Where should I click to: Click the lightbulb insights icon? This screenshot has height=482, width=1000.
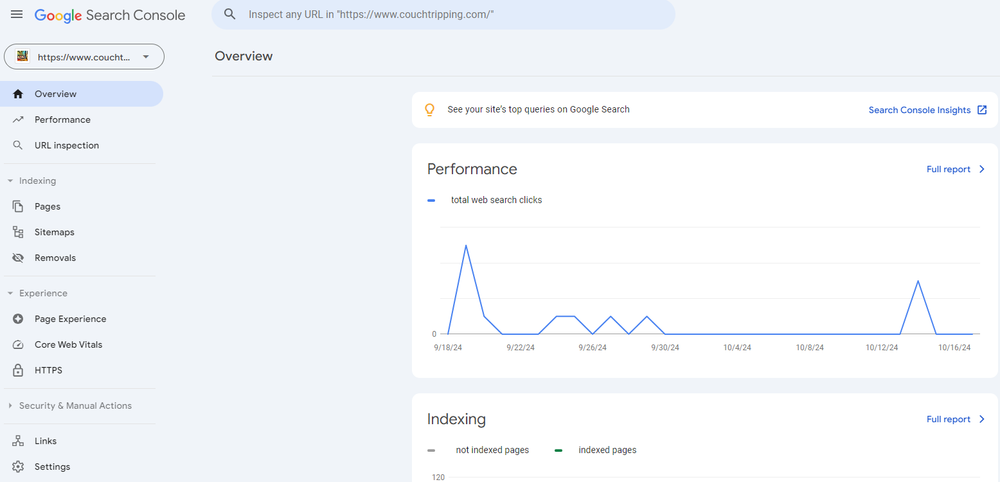430,110
